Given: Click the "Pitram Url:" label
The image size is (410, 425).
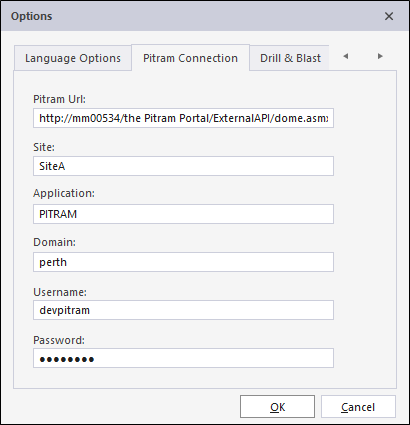Looking at the screenshot, I should click(x=59, y=99).
